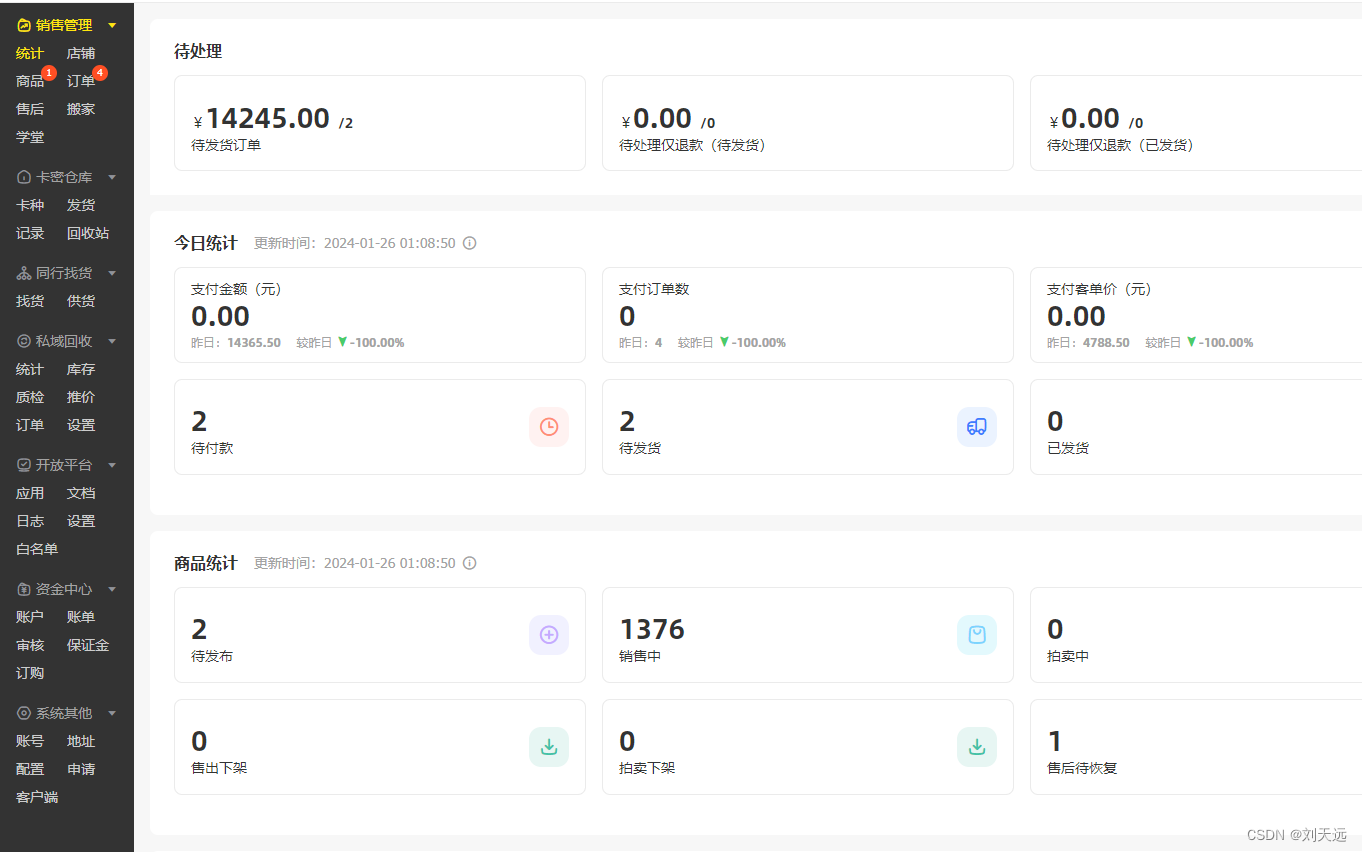The width and height of the screenshot is (1362, 852).
Task: Click the 14245.00 待发货订单 amount
Action: pos(268,119)
